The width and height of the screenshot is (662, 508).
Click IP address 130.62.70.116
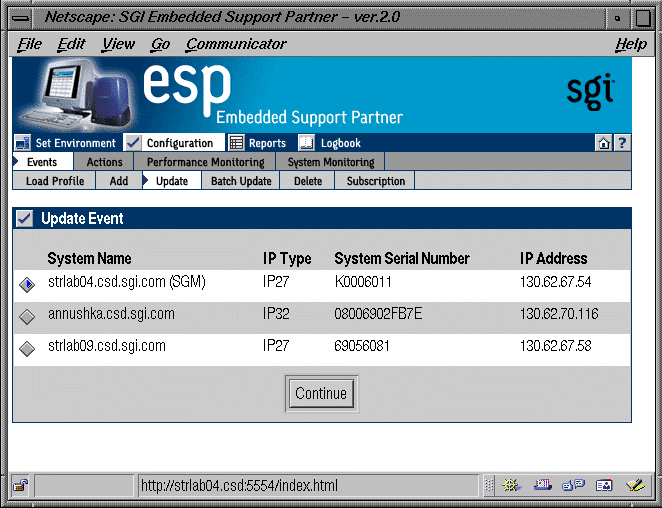pos(559,314)
